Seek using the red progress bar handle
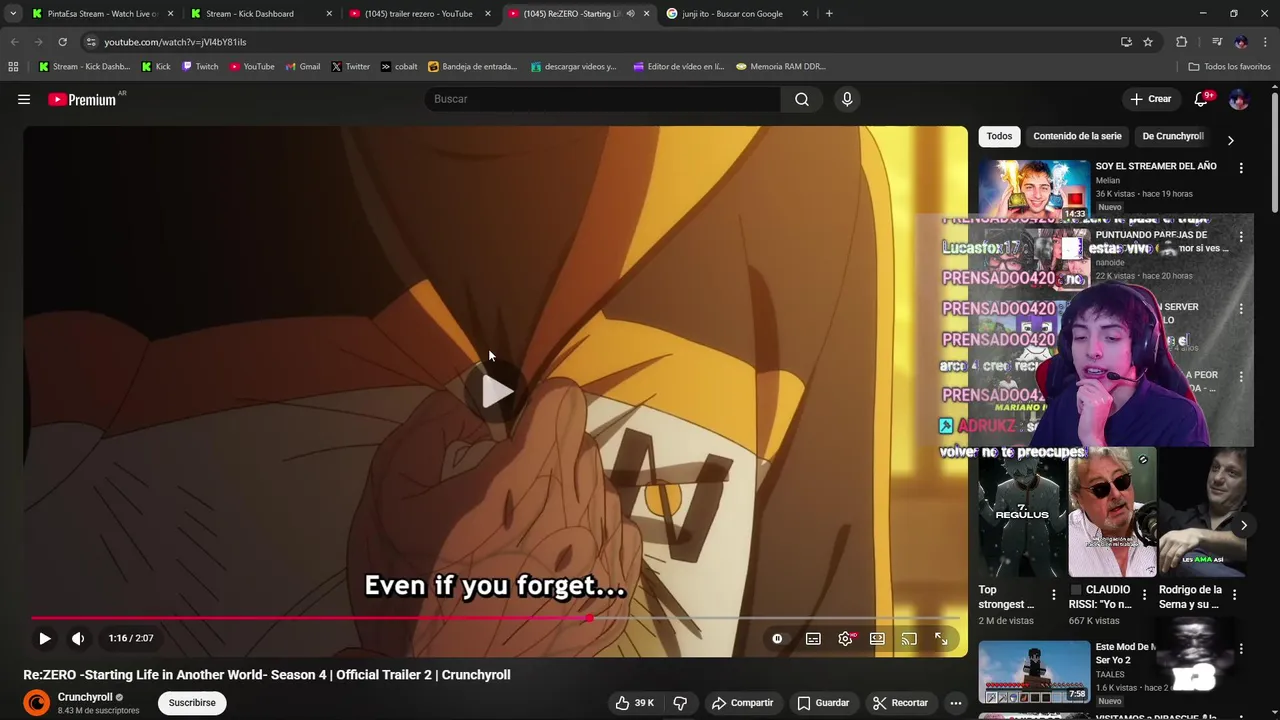The width and height of the screenshot is (1280, 720). (590, 618)
